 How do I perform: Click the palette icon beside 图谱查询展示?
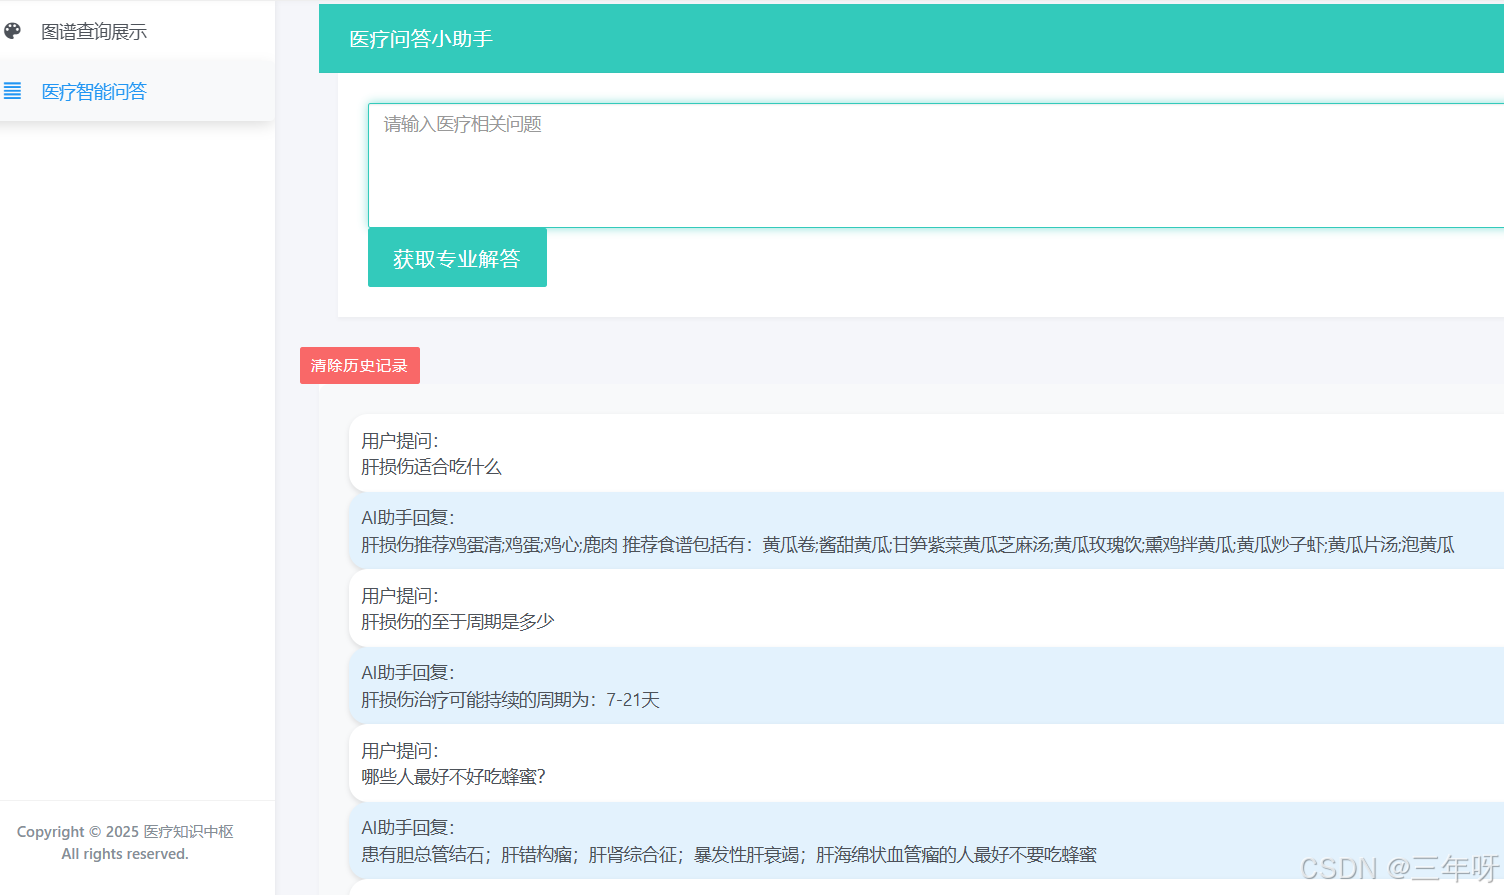[12, 31]
